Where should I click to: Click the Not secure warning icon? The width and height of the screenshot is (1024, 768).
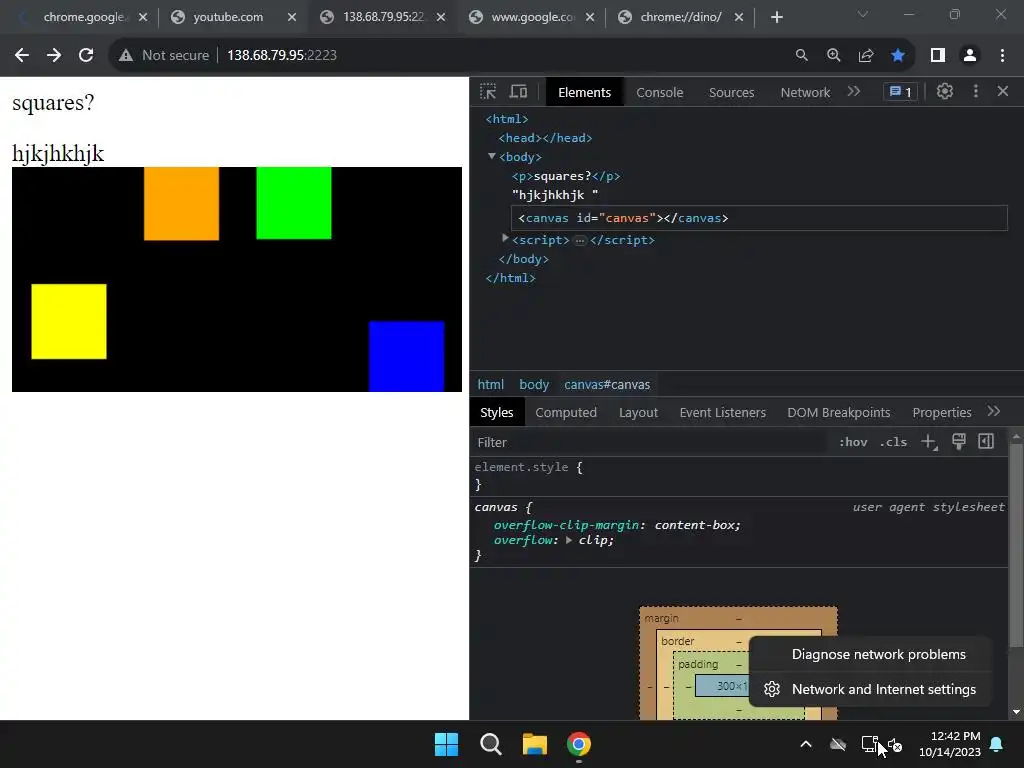126,56
